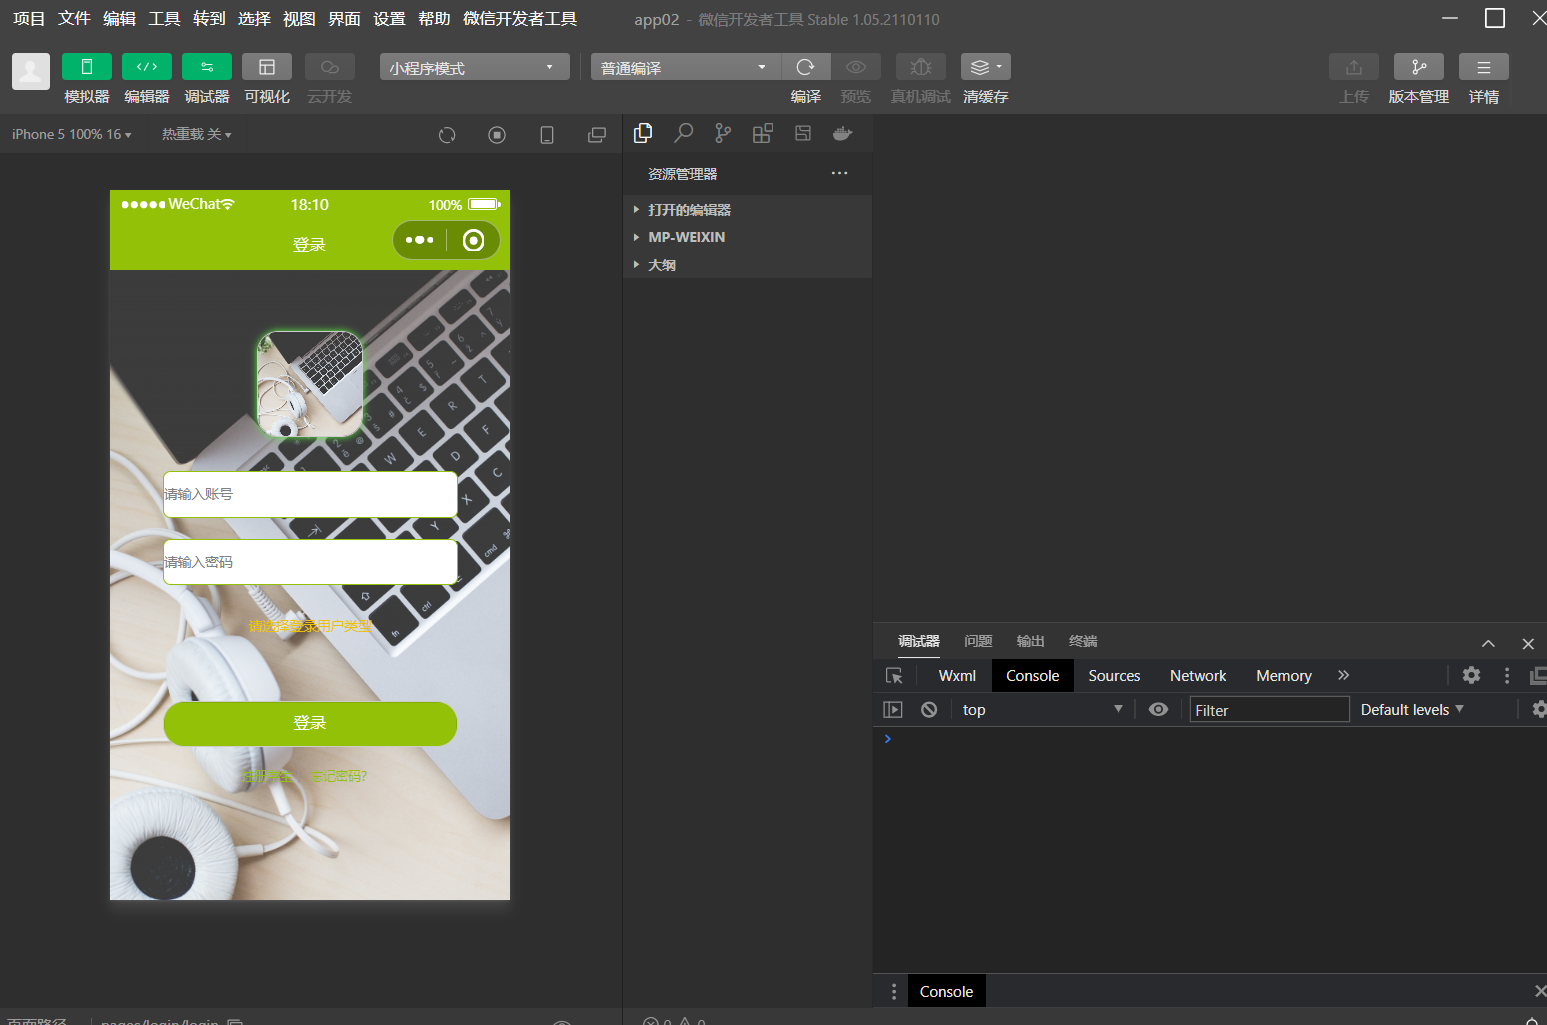
Task: Open the 设置 menu
Action: point(389,19)
